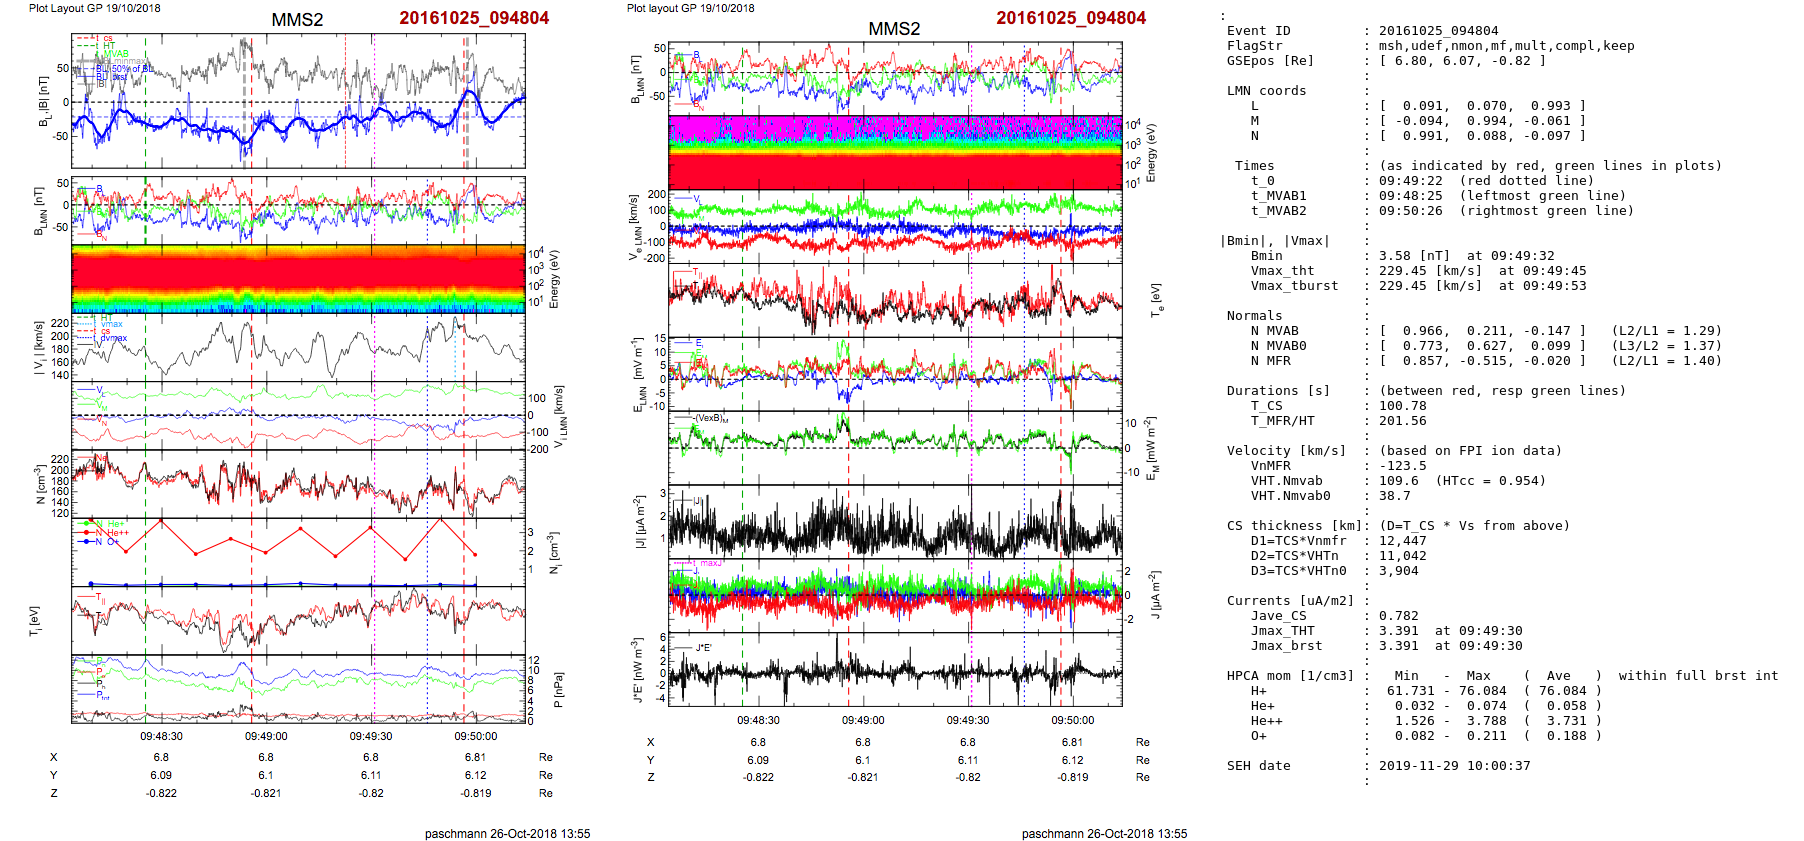This screenshot has width=1804, height=841.
Task: Click the Vmax_tburst row in the summary
Action: (1296, 286)
